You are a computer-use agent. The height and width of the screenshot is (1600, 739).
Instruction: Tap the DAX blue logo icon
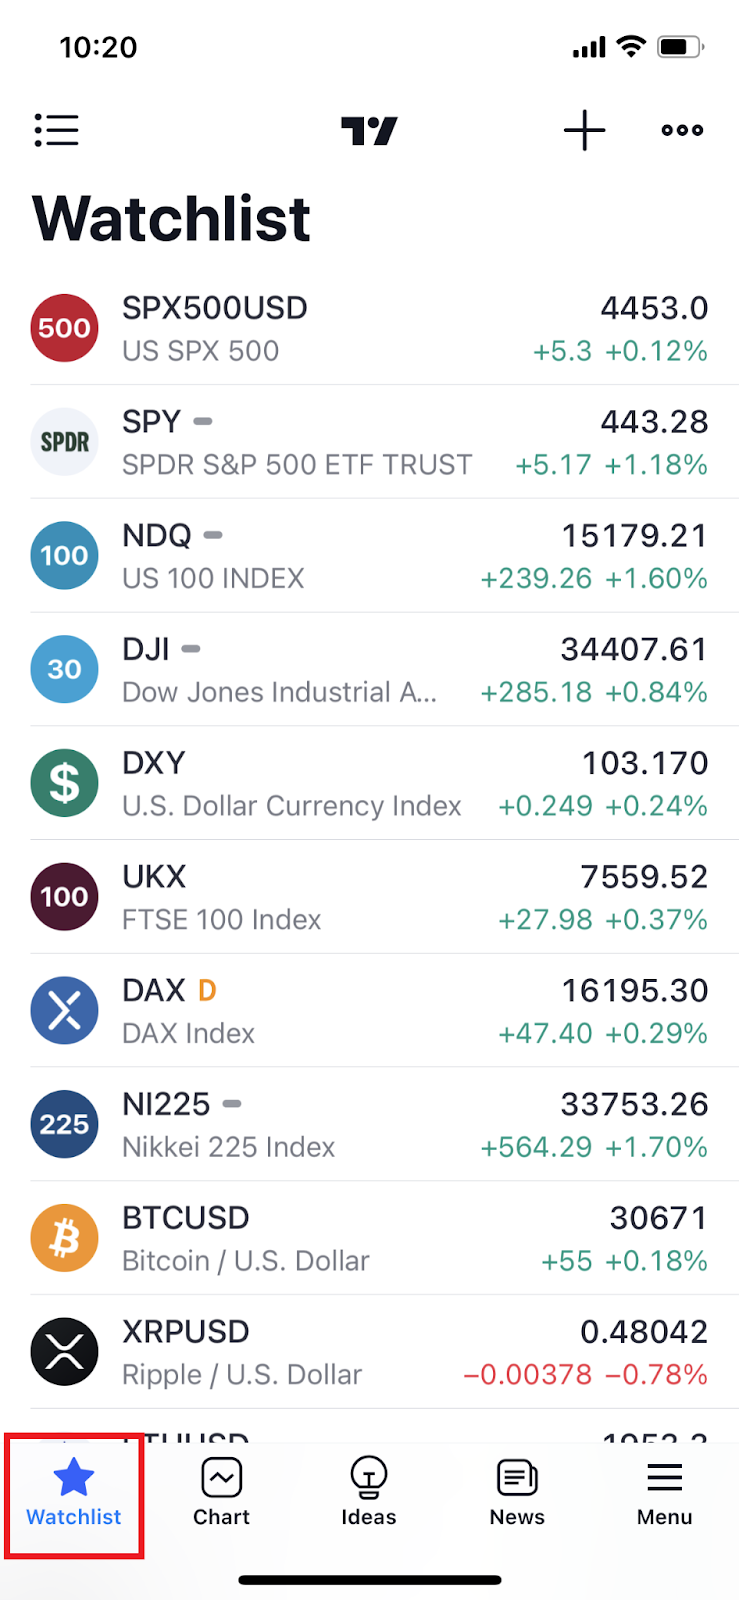[x=64, y=1010]
